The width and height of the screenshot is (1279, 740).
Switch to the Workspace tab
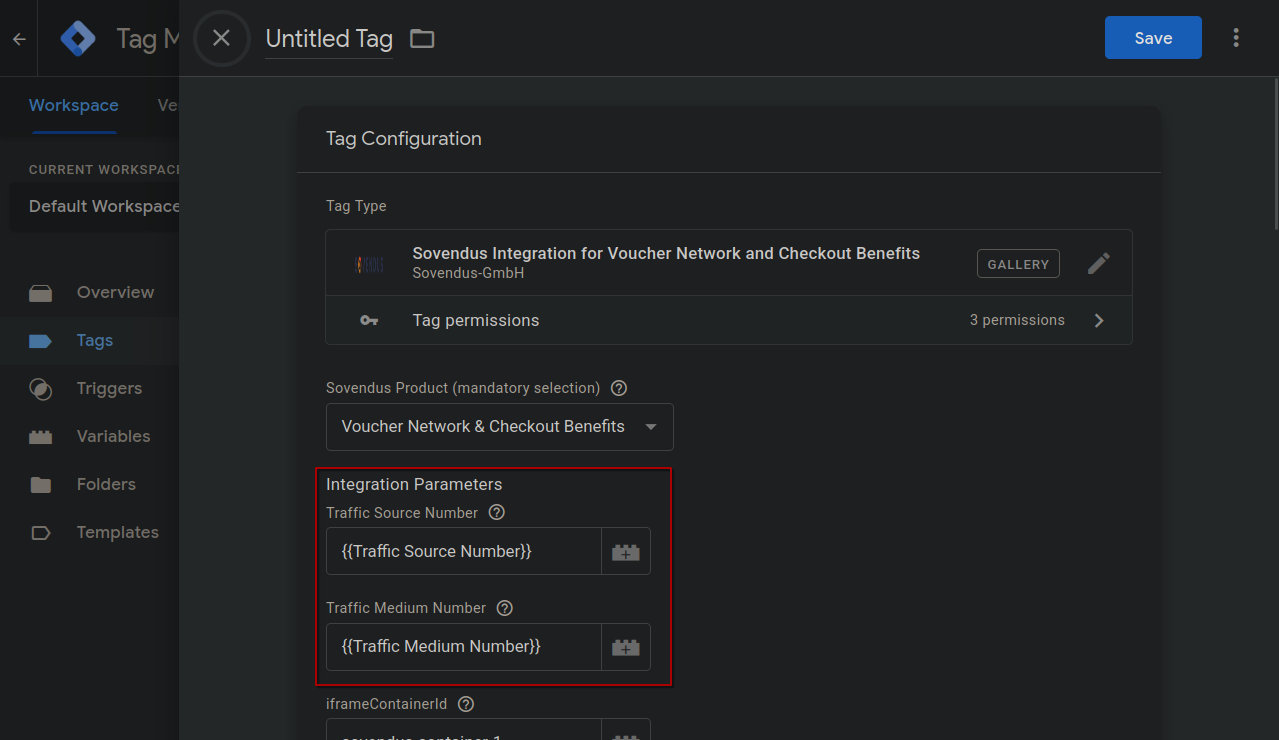coord(74,105)
